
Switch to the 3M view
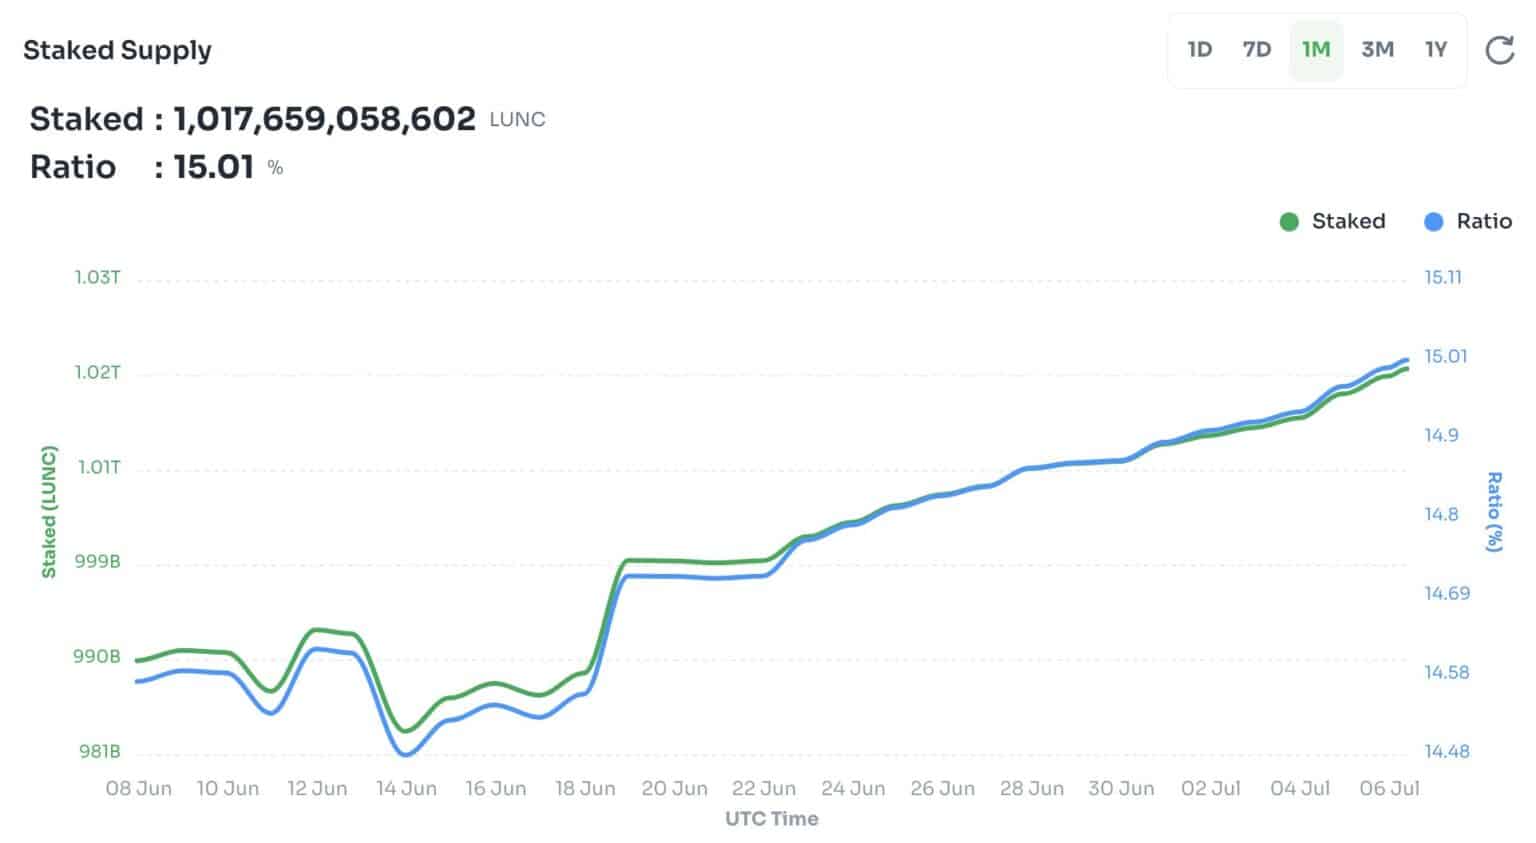1376,48
